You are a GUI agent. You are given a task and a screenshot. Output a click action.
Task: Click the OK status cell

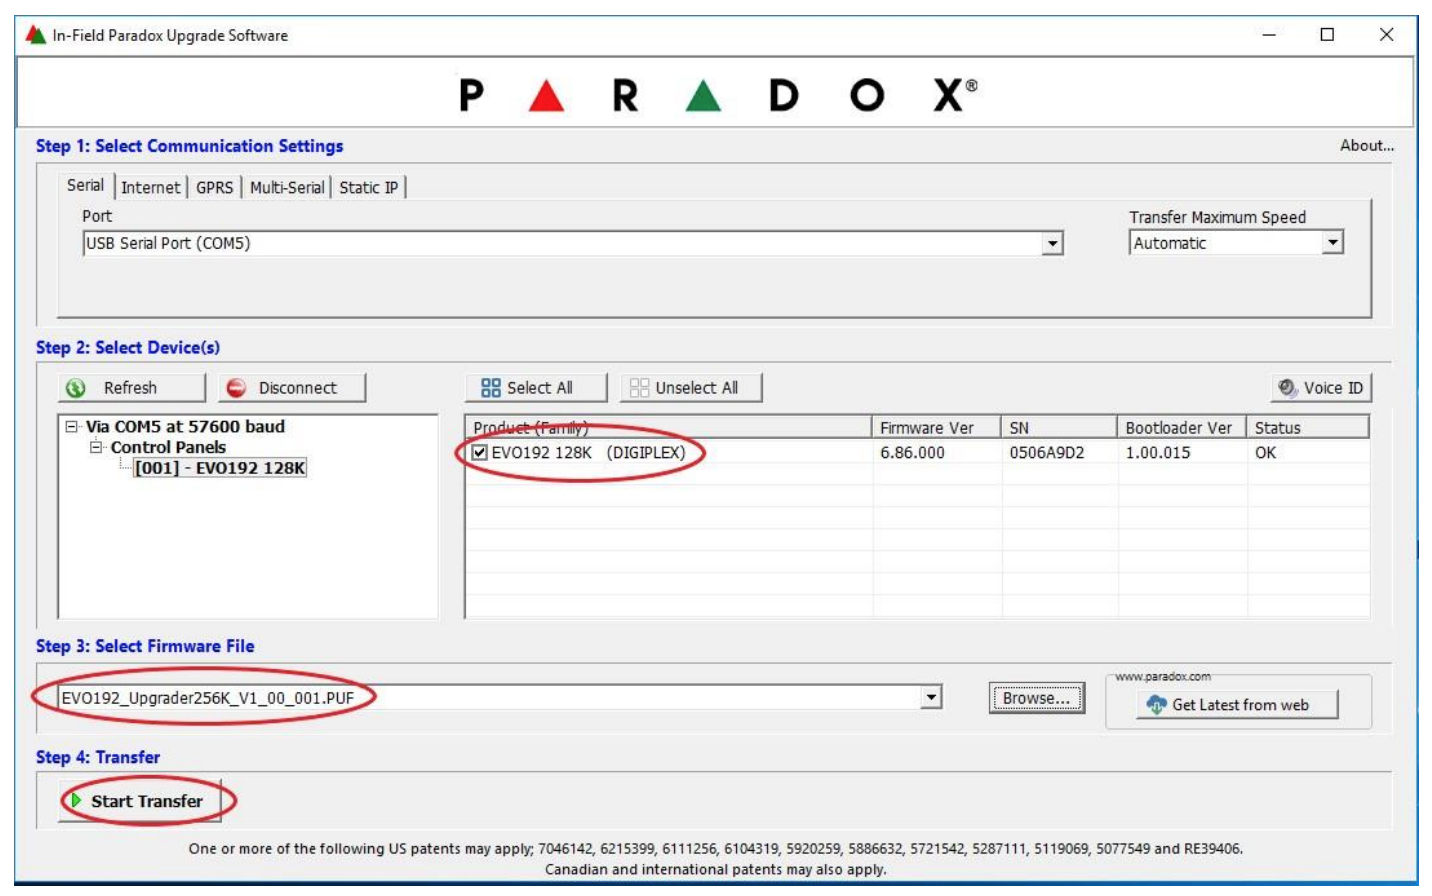coord(1266,453)
